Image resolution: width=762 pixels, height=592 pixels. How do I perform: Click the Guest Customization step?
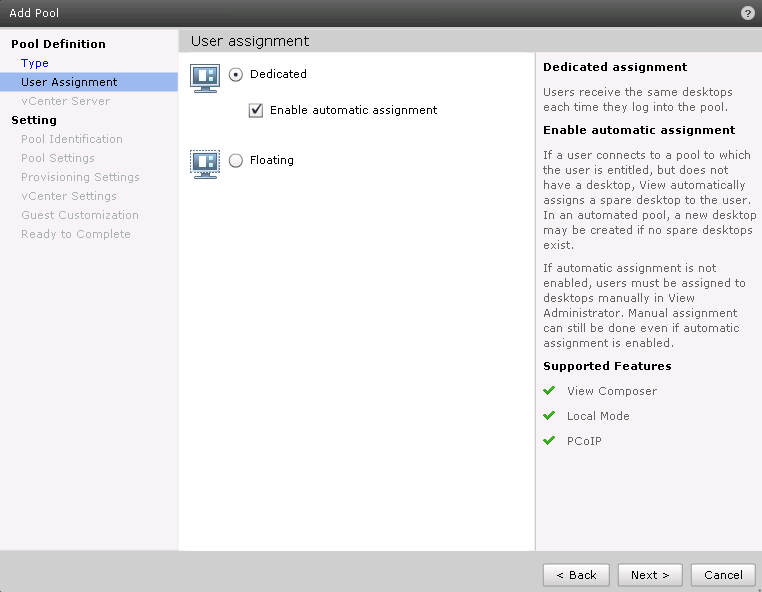pyautogui.click(x=80, y=215)
